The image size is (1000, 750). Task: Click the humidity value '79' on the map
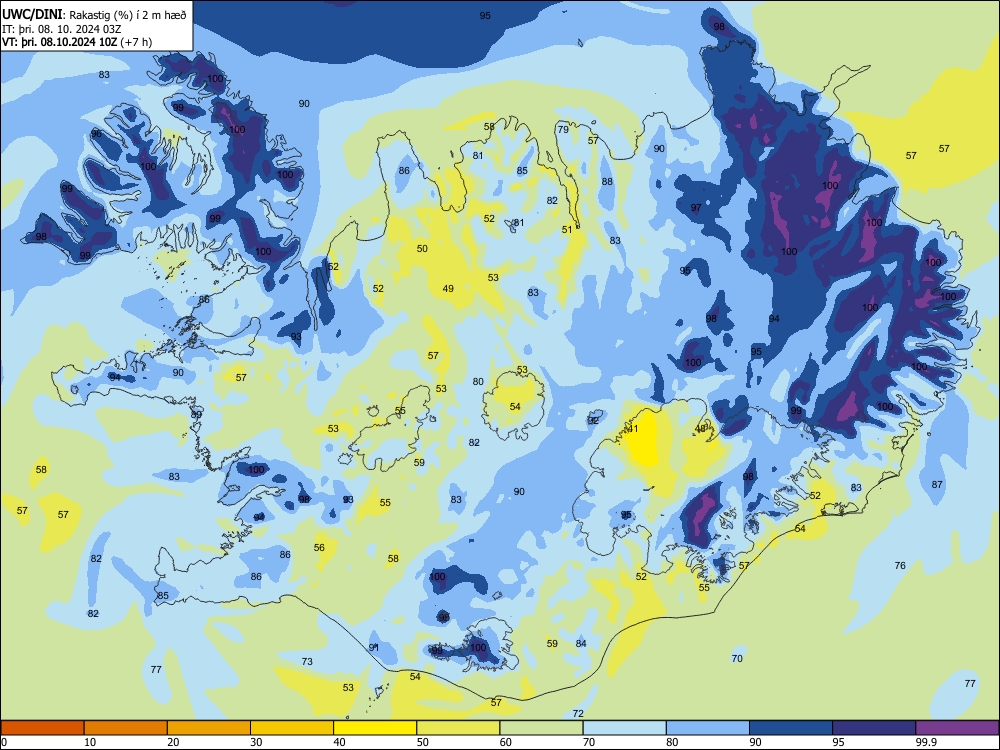563,129
